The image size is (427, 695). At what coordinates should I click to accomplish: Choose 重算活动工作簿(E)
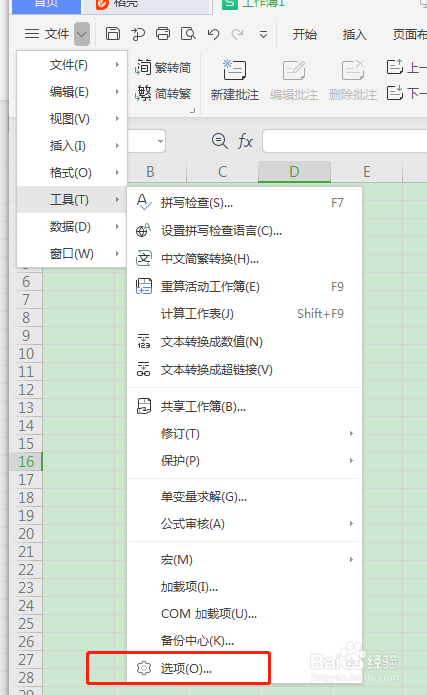coord(245,286)
